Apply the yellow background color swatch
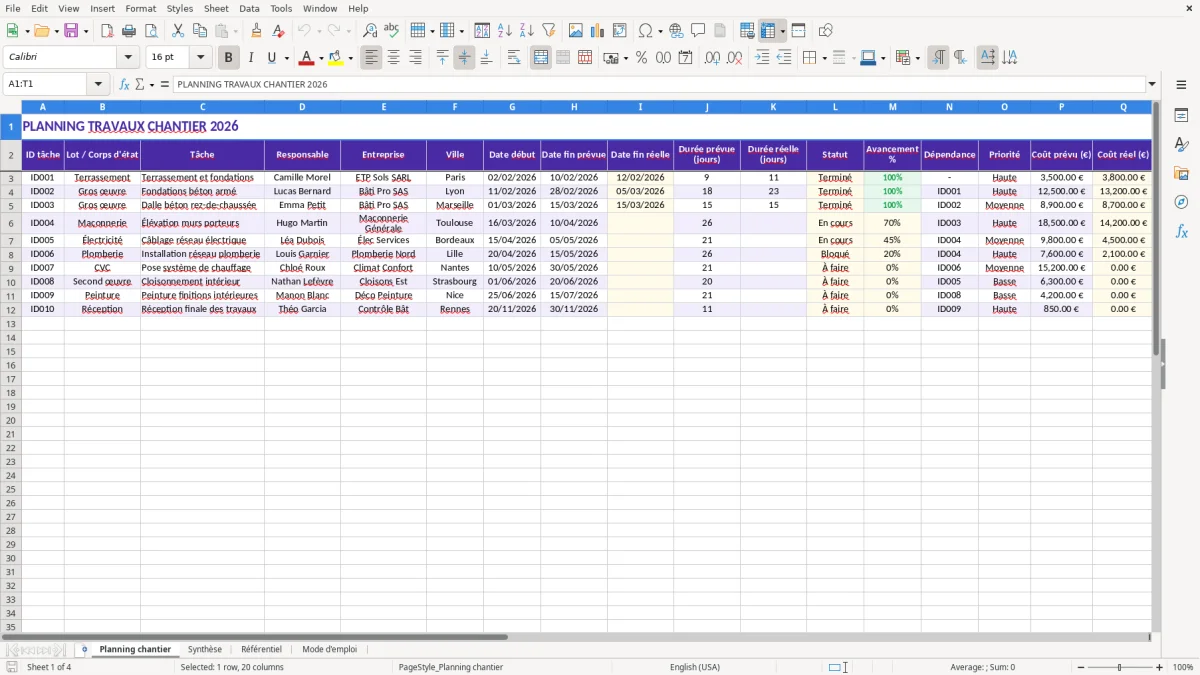This screenshot has height=675, width=1200. (336, 58)
